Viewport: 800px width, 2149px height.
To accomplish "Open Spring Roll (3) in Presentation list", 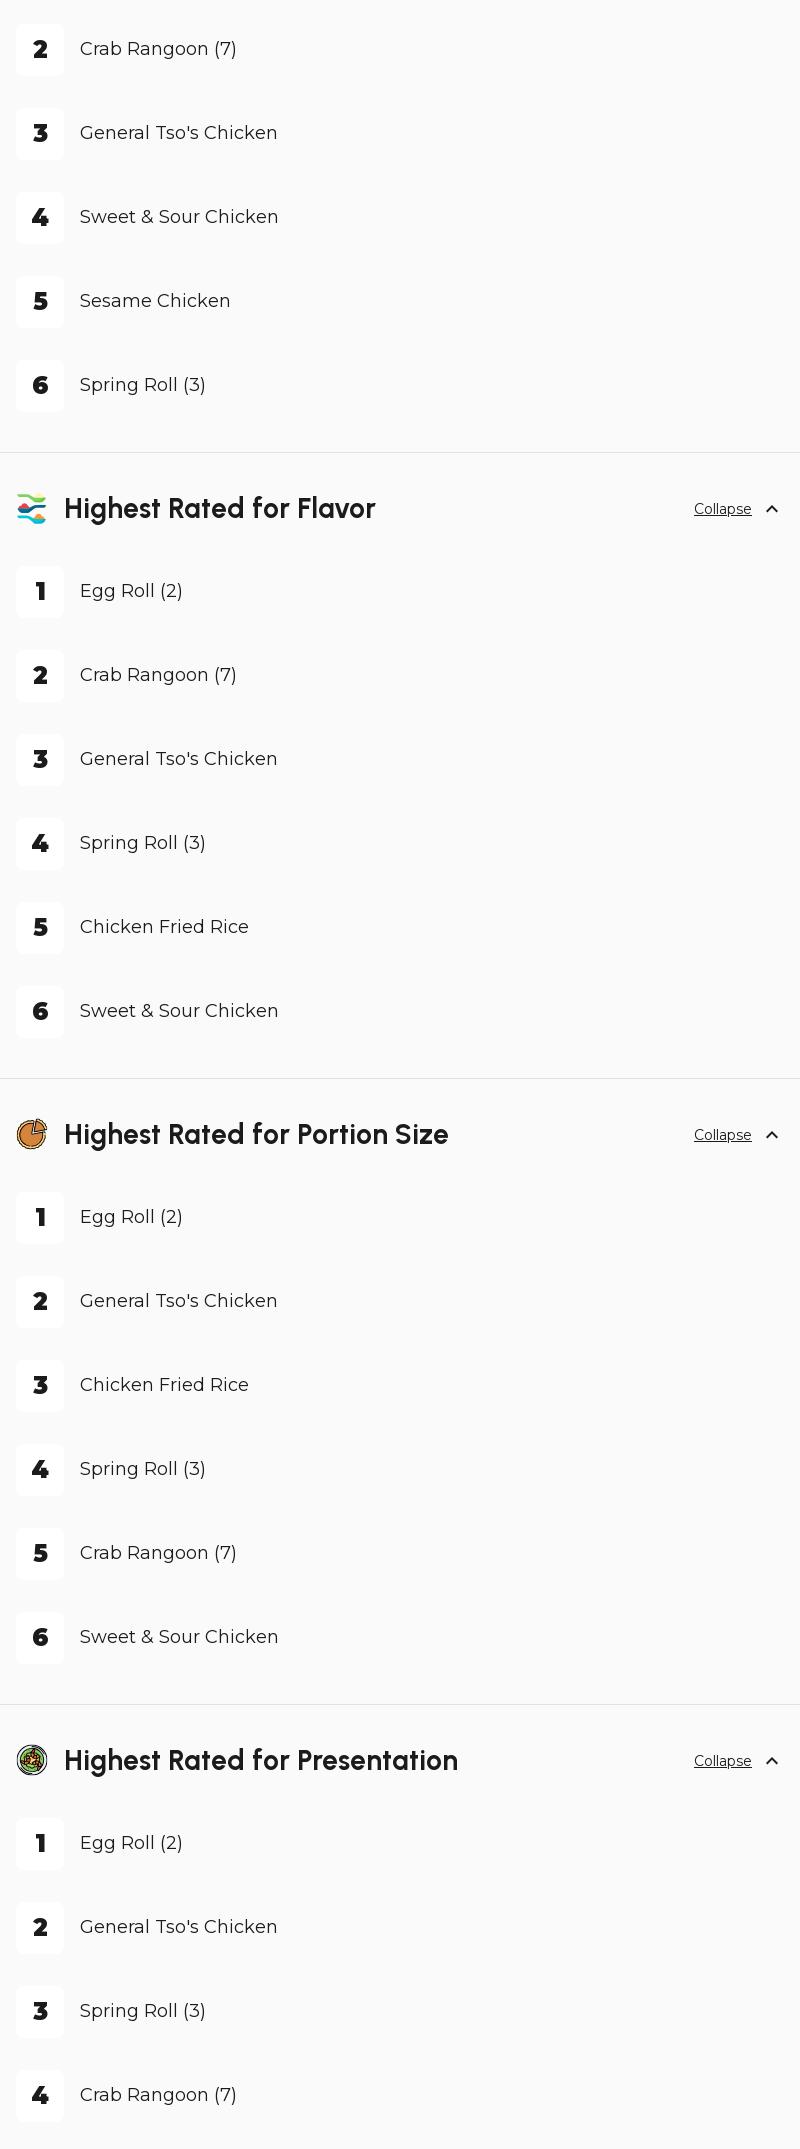I will (142, 2011).
